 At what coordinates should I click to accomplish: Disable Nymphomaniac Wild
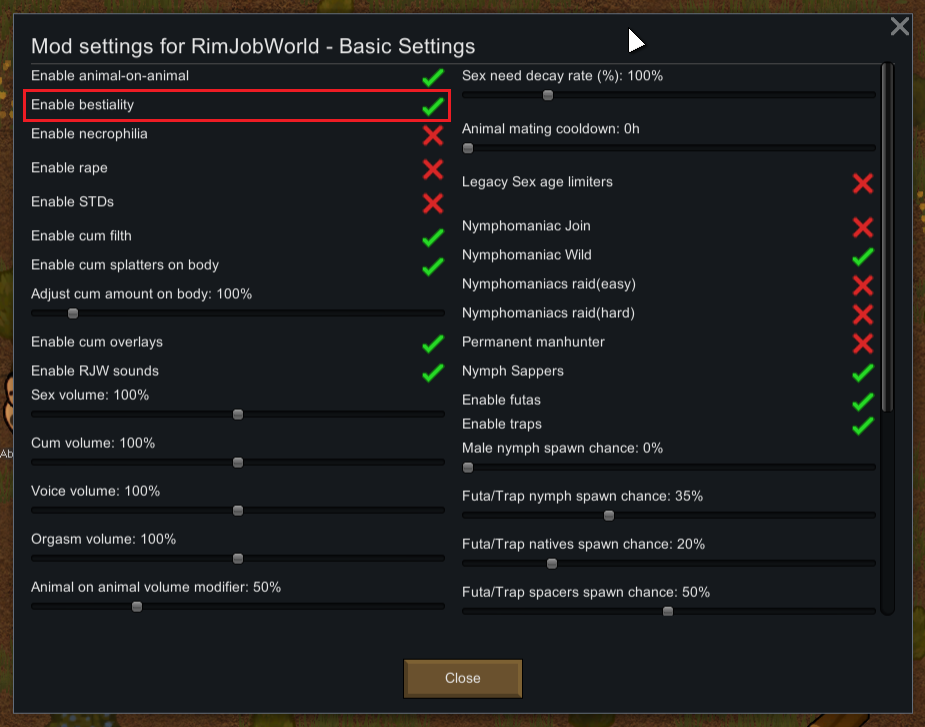pos(862,256)
